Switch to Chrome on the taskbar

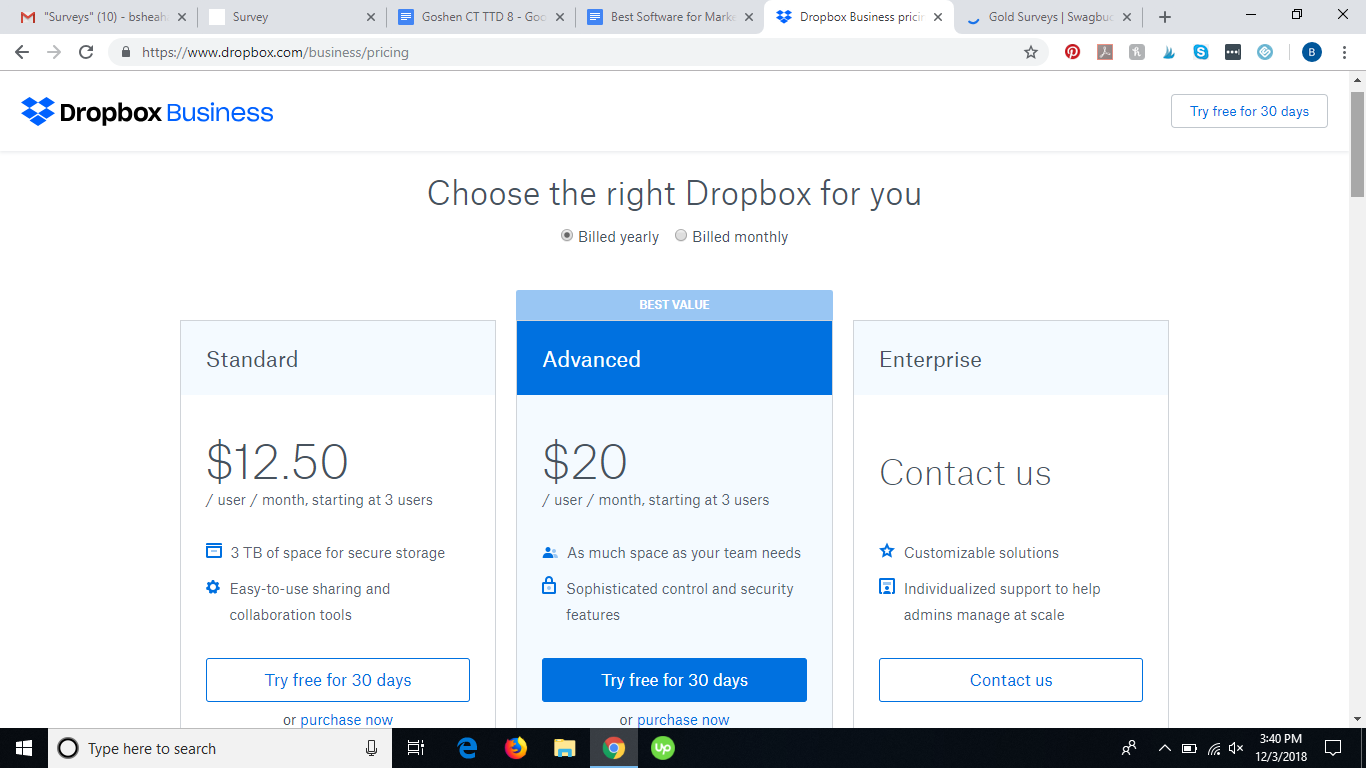pos(614,748)
